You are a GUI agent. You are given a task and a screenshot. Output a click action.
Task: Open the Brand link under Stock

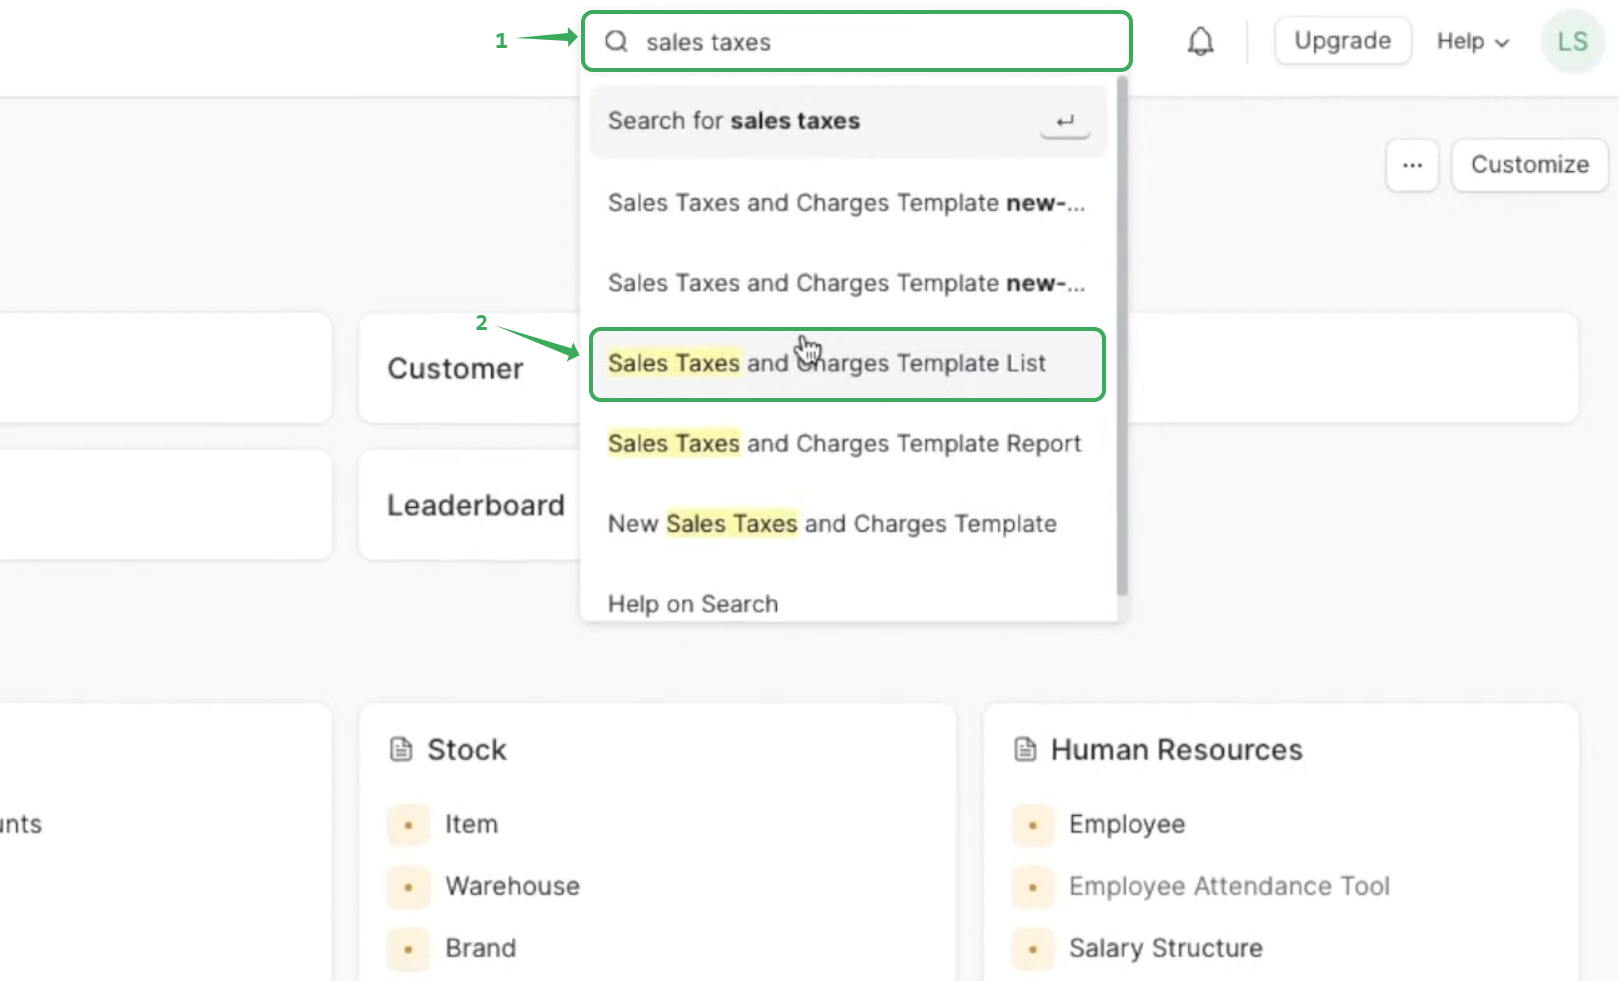point(480,948)
